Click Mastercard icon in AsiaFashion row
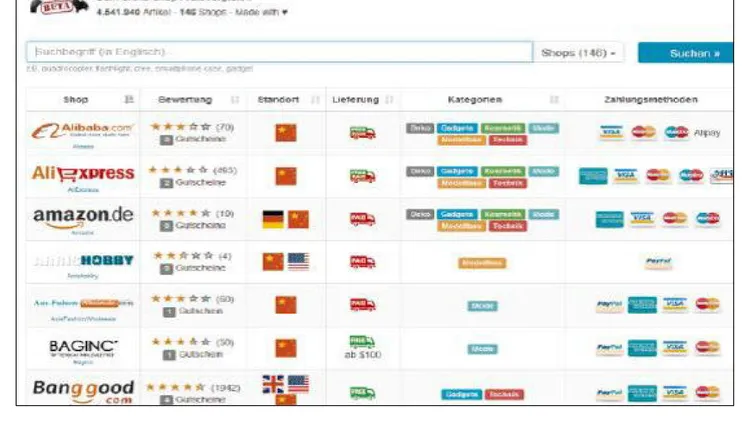 pos(707,305)
